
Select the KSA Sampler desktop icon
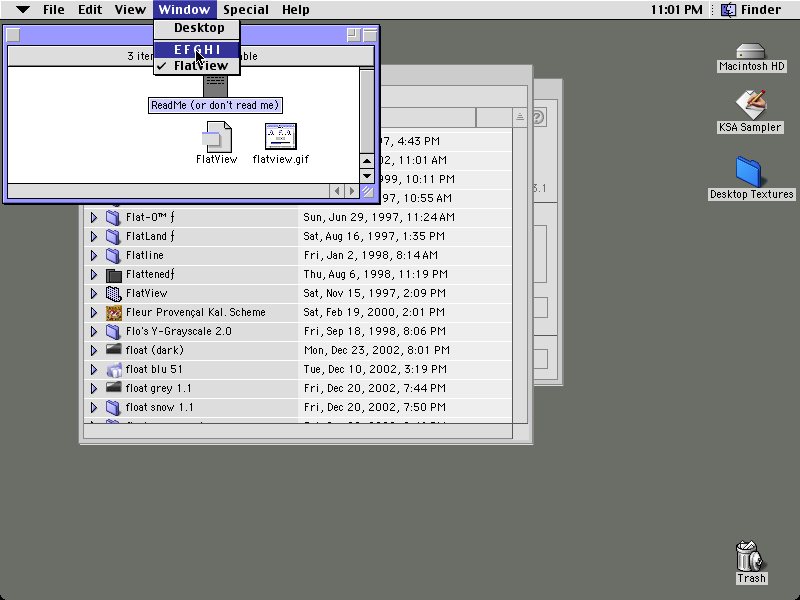click(x=751, y=105)
